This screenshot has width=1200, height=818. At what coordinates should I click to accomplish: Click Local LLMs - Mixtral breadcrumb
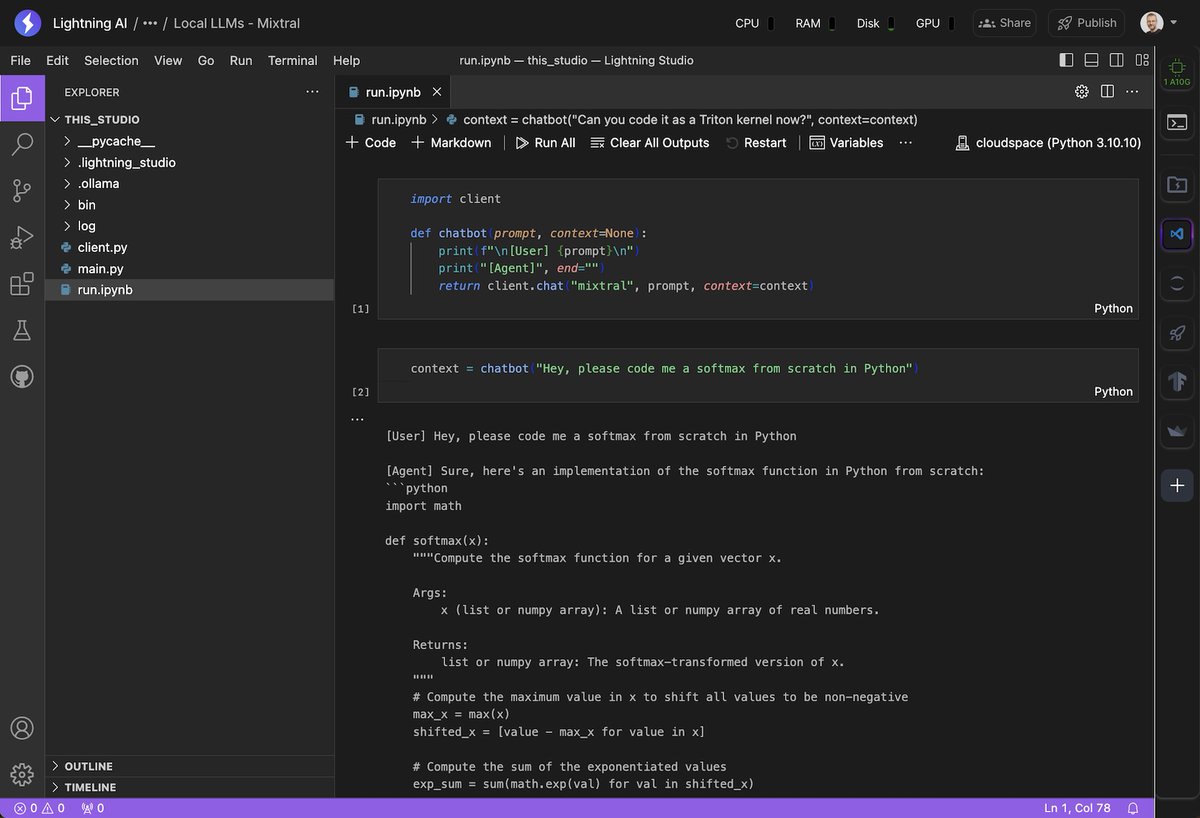pos(237,23)
